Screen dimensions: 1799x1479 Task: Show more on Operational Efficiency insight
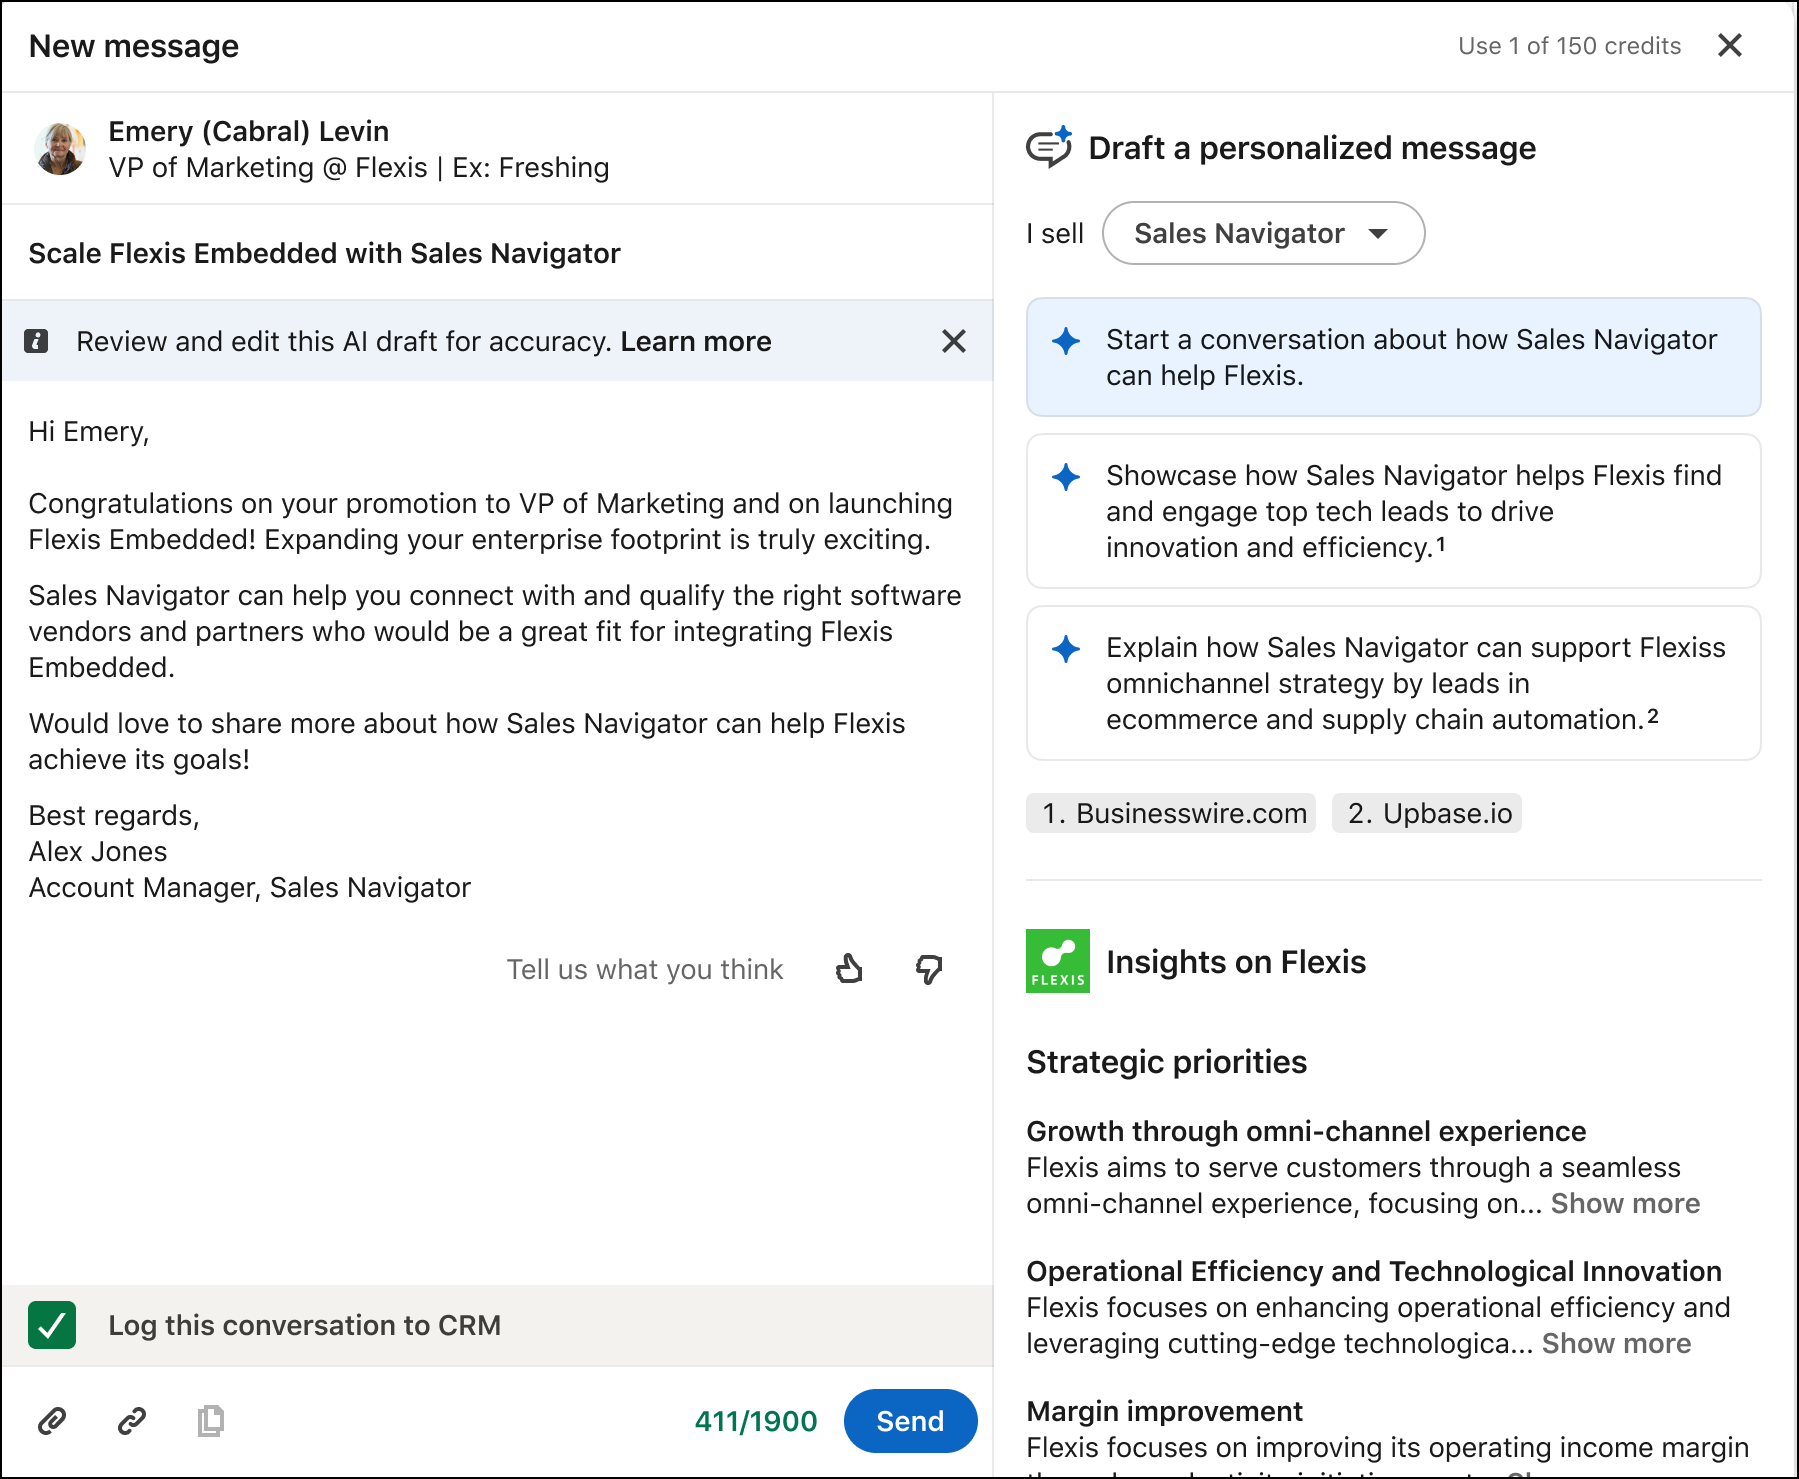[x=1615, y=1343]
